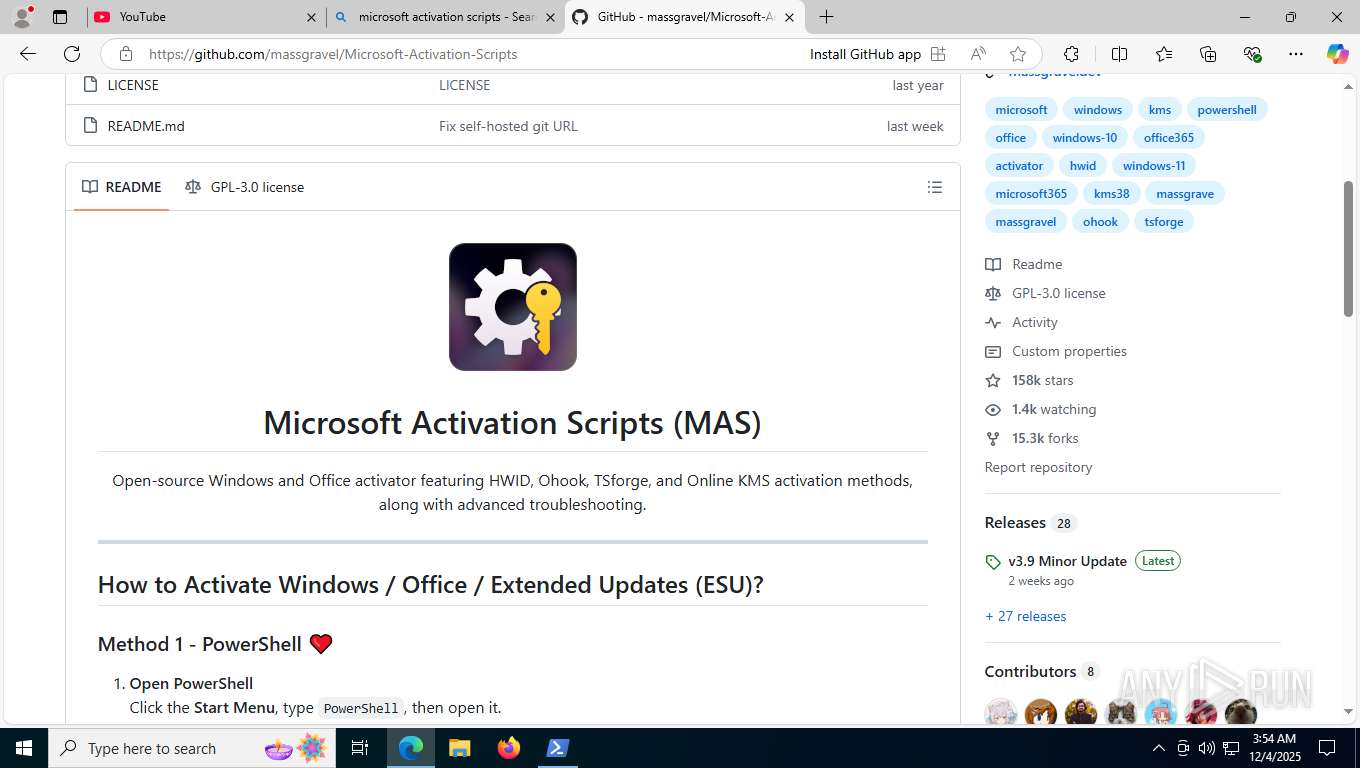Click the tsforge topic tag
The width and height of the screenshot is (1360, 768).
1164,222
